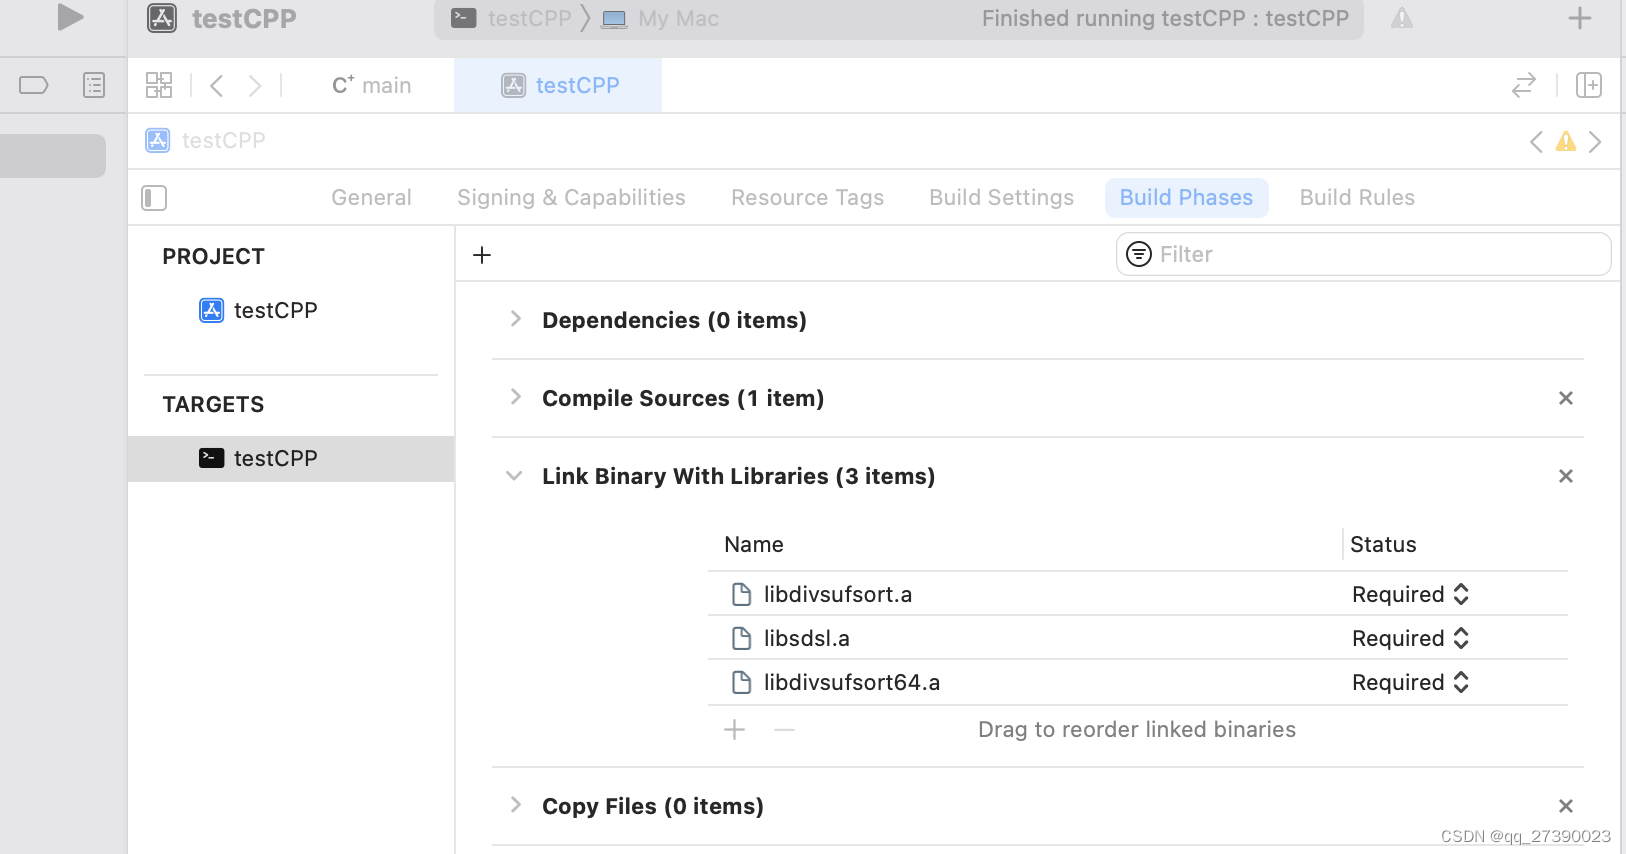
Task: Click the Filter search field
Action: click(1363, 254)
